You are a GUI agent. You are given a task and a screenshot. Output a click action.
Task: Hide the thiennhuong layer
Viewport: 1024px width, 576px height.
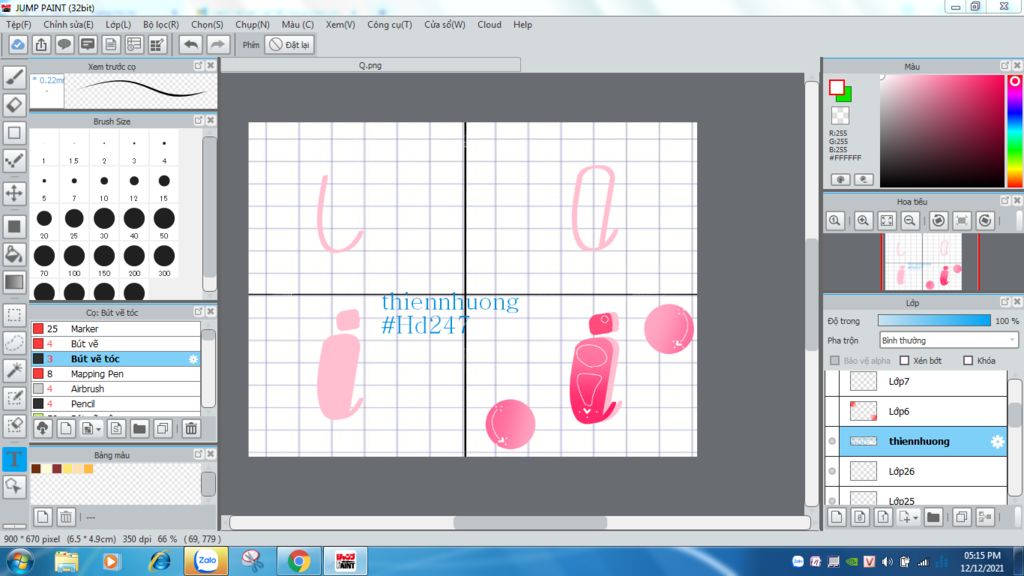(832, 441)
